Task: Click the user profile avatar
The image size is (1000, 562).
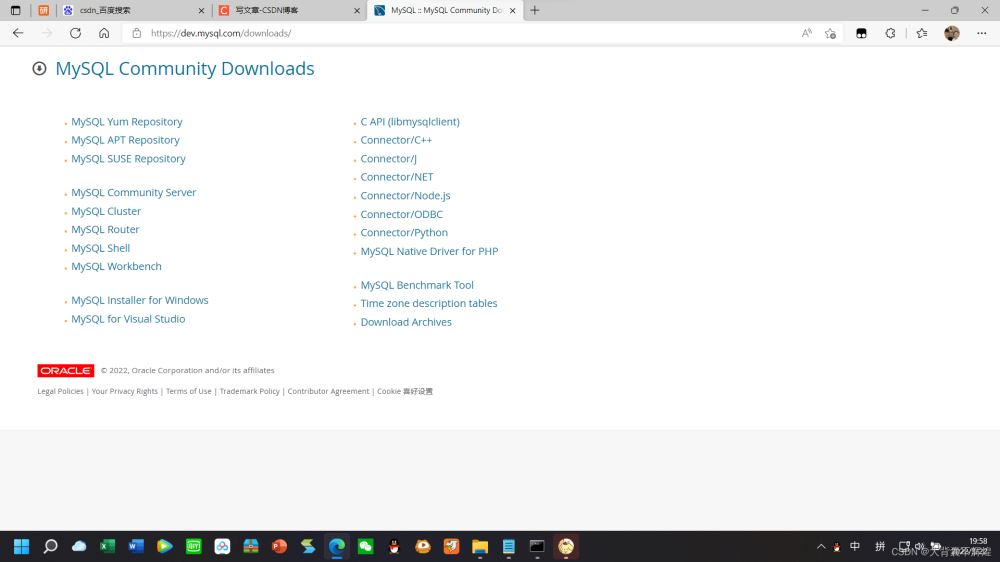Action: 952,33
